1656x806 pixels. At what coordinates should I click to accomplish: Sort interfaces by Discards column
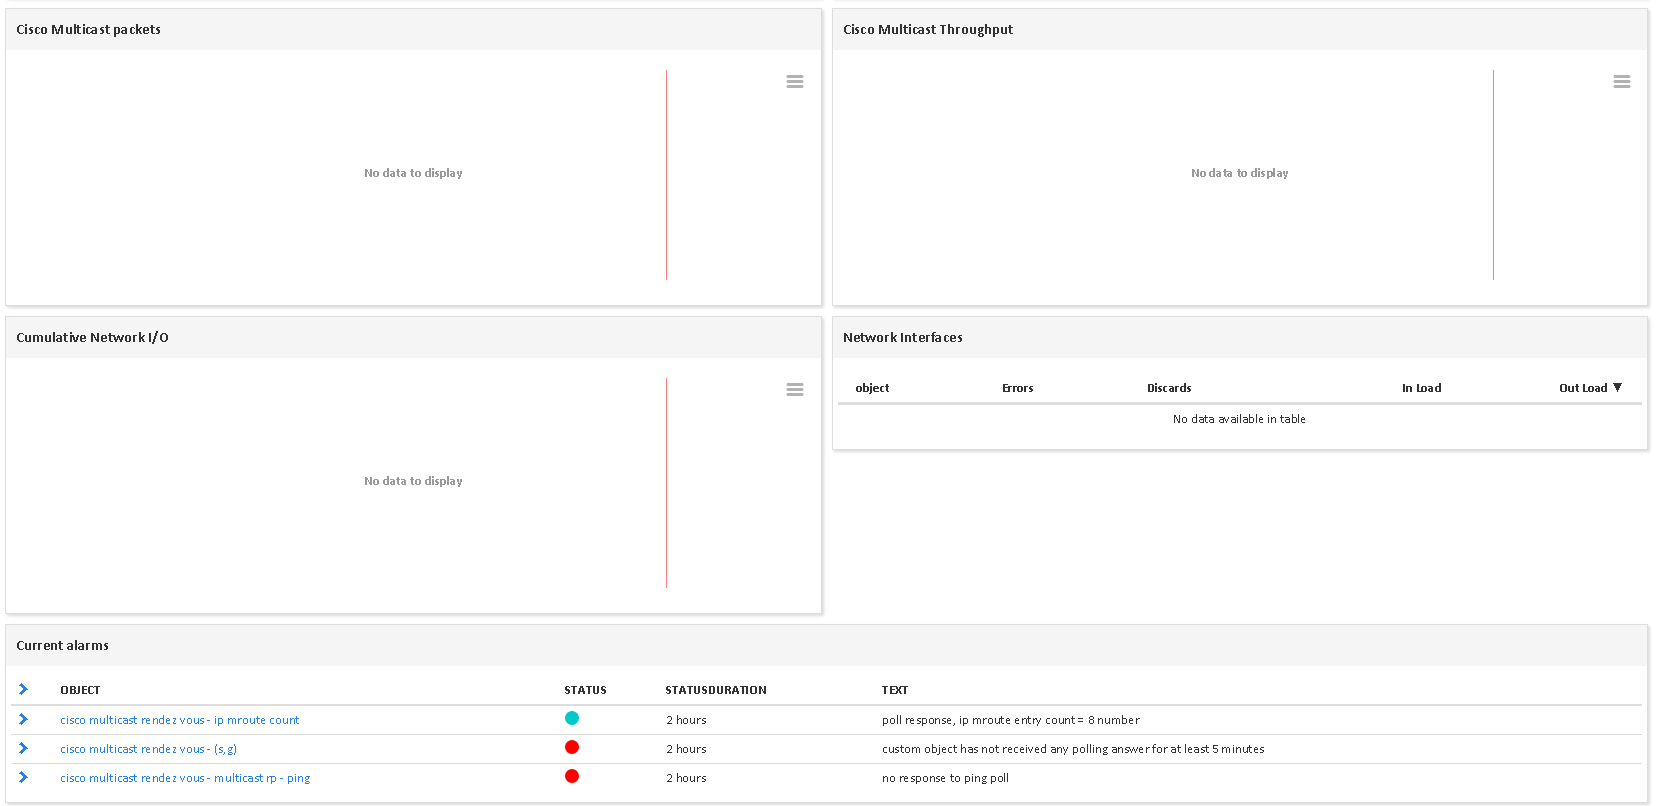(1169, 388)
